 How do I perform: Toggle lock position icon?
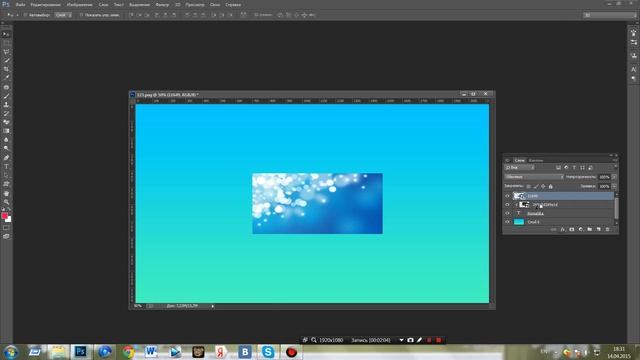tap(543, 187)
